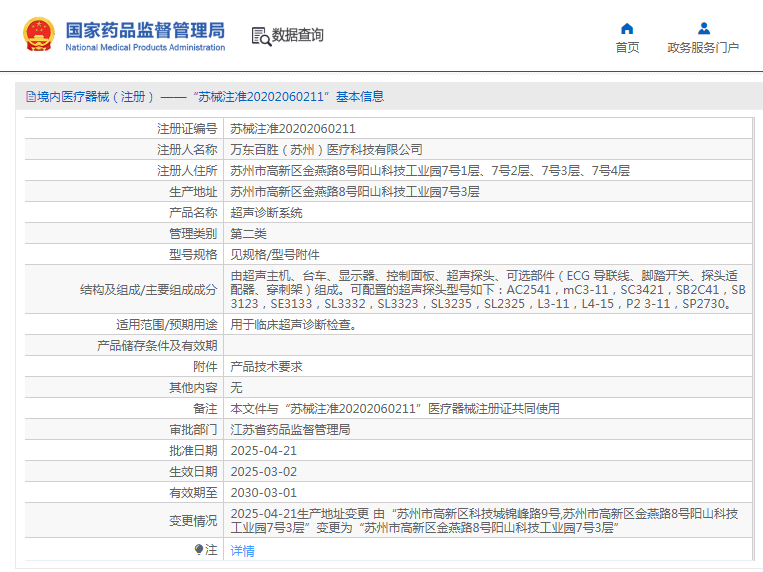Image resolution: width=763 pixels, height=572 pixels.
Task: Open the 详情 link
Action: coord(242,551)
